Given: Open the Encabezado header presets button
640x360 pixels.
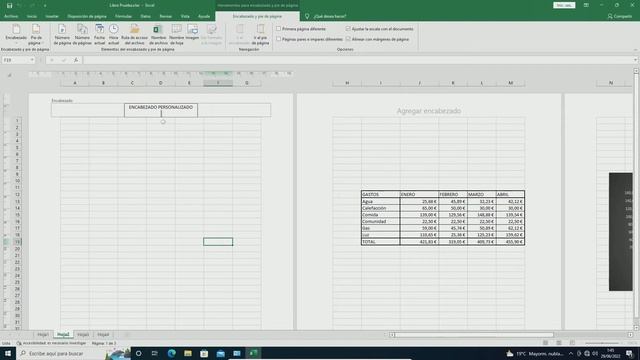Looking at the screenshot, I should 16,34.
